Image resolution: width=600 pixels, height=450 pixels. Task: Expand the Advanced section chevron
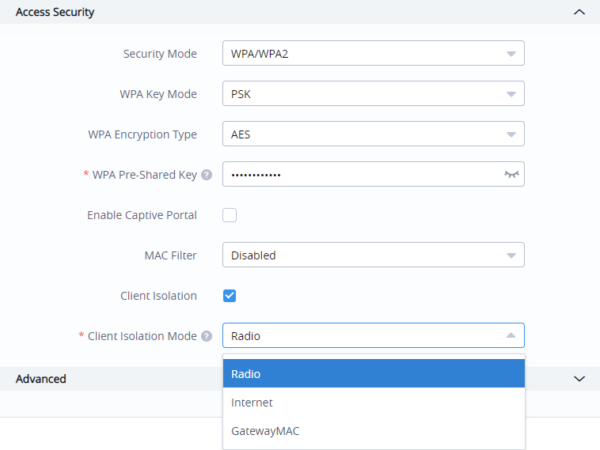click(x=578, y=379)
